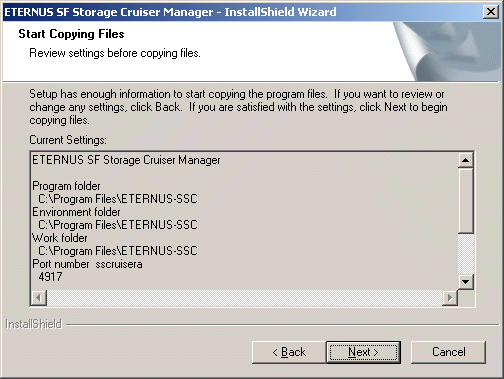Click the Environment folder line in settings
The height and width of the screenshot is (379, 504).
pos(76,212)
